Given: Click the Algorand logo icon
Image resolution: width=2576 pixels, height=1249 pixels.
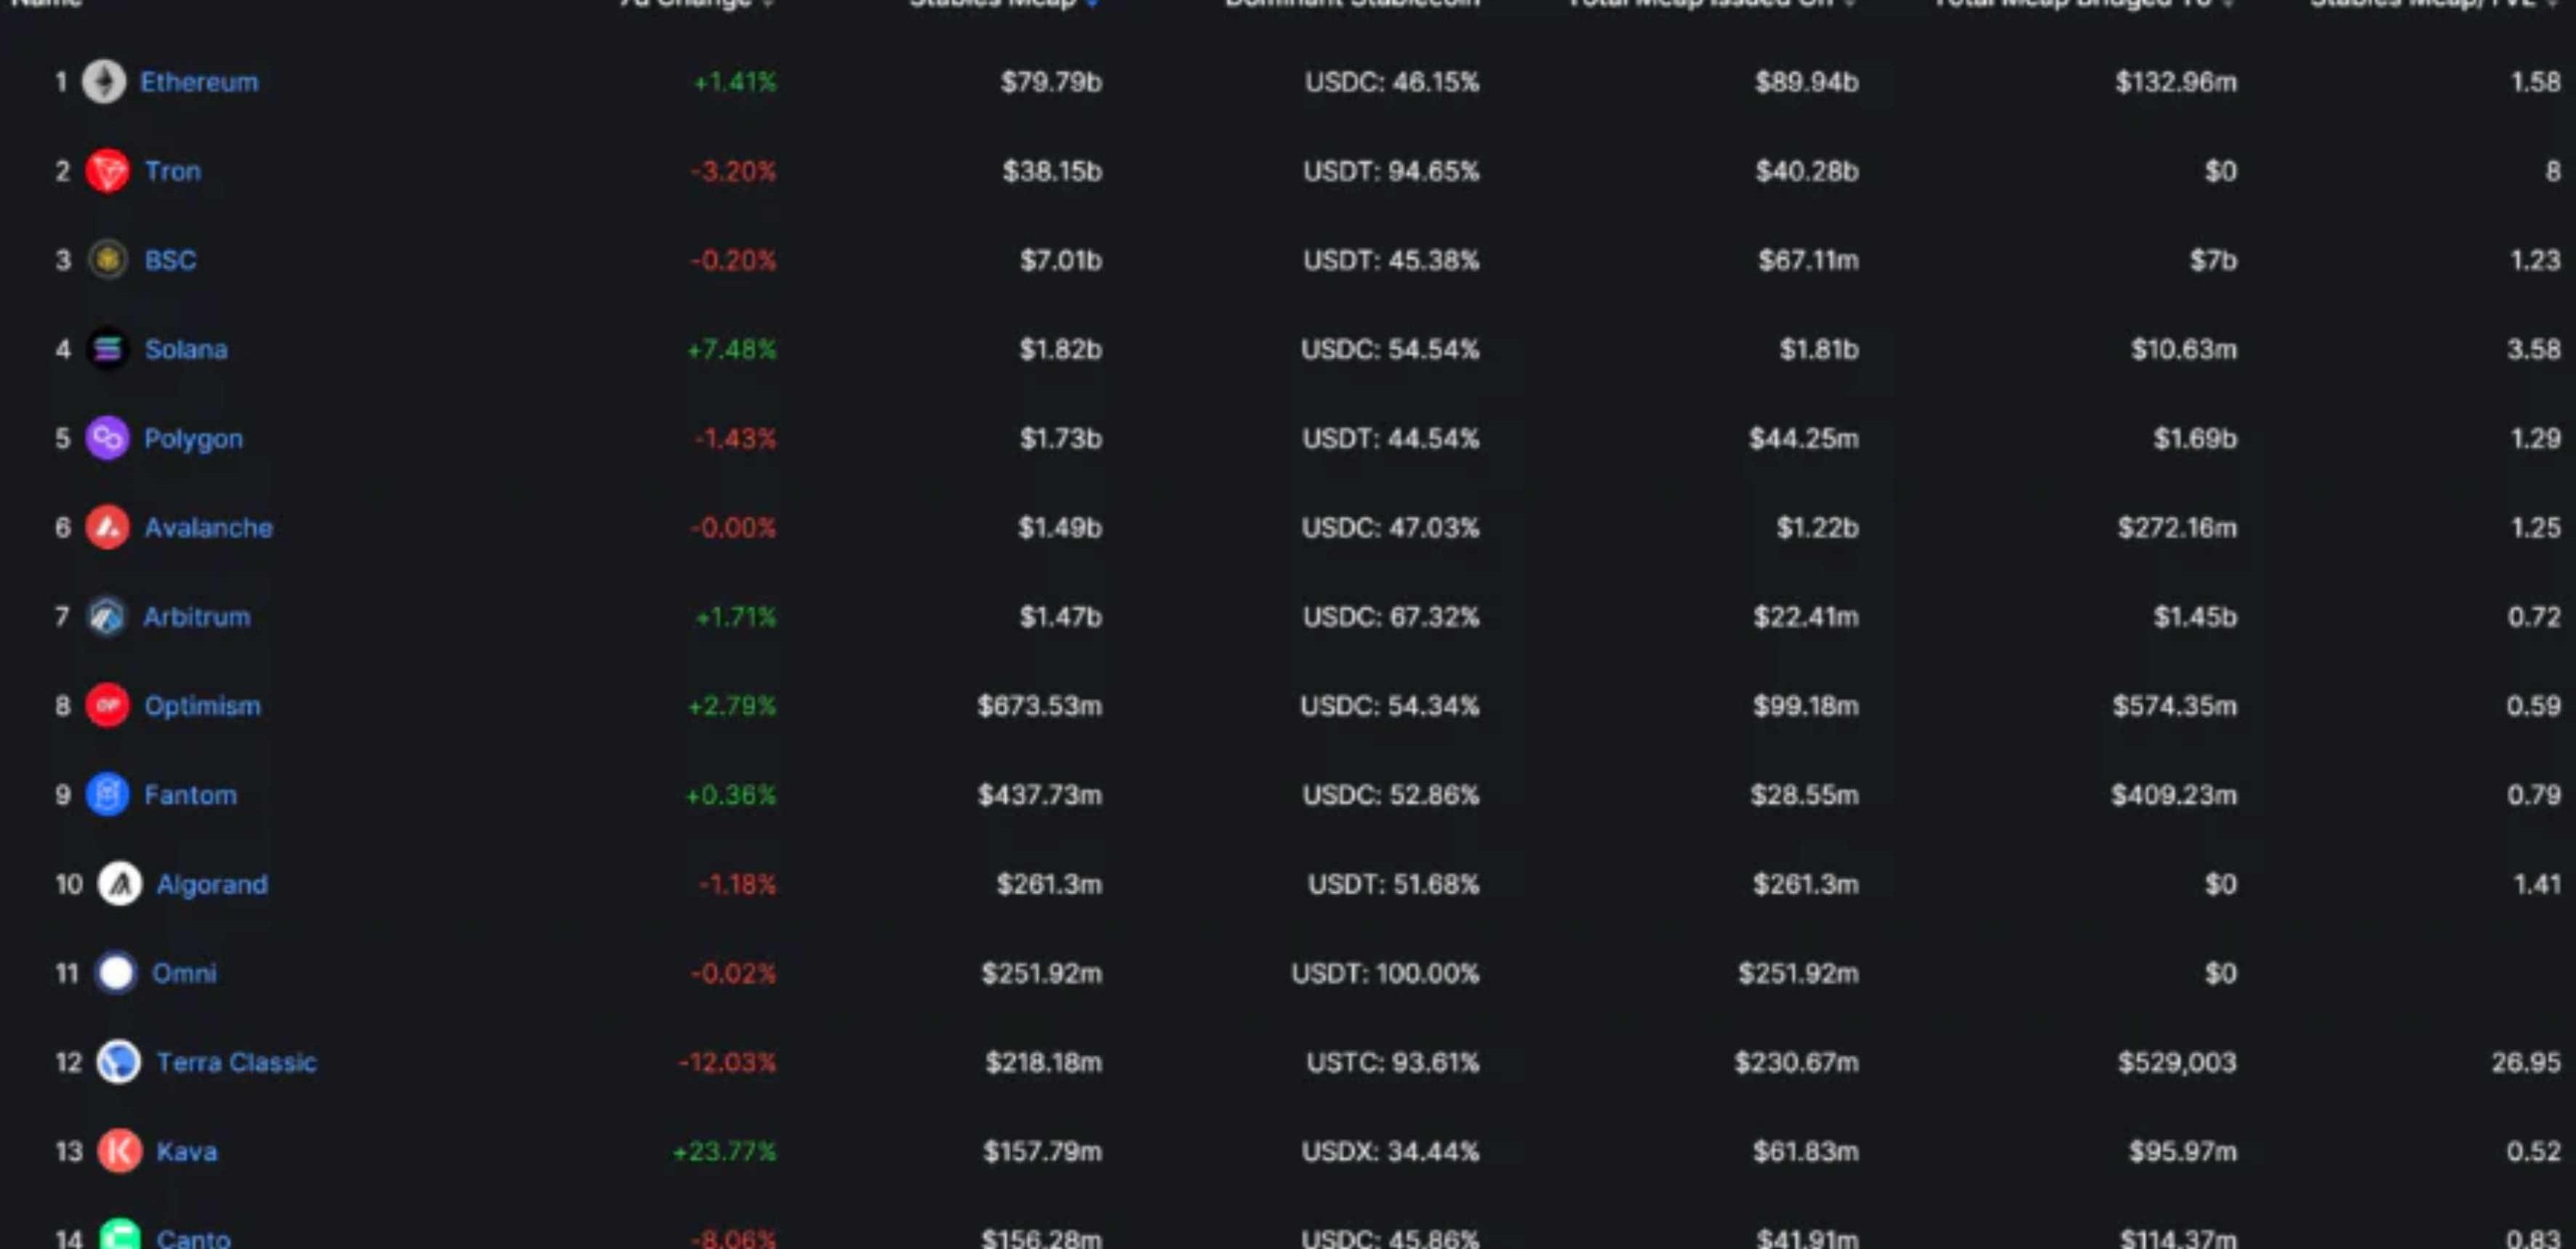Looking at the screenshot, I should pos(119,884).
